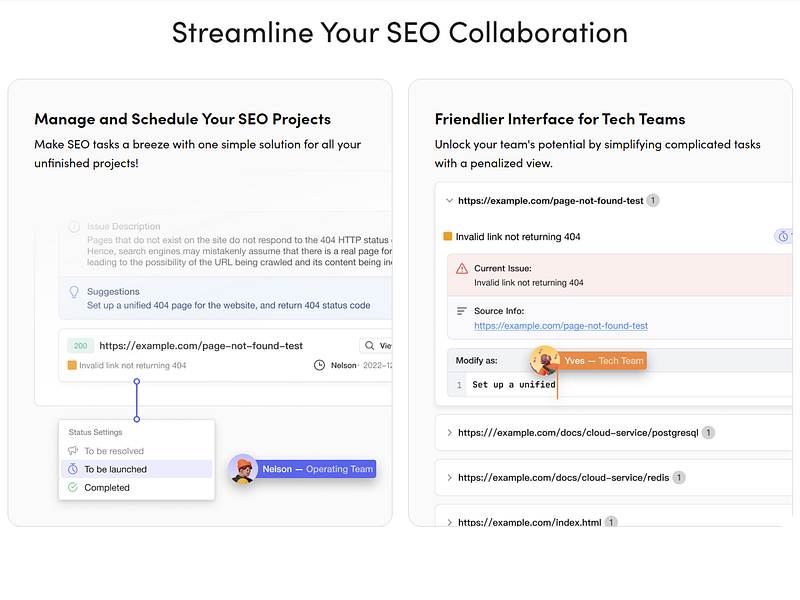
Task: Click the Suggestions heading
Action: (x=113, y=291)
